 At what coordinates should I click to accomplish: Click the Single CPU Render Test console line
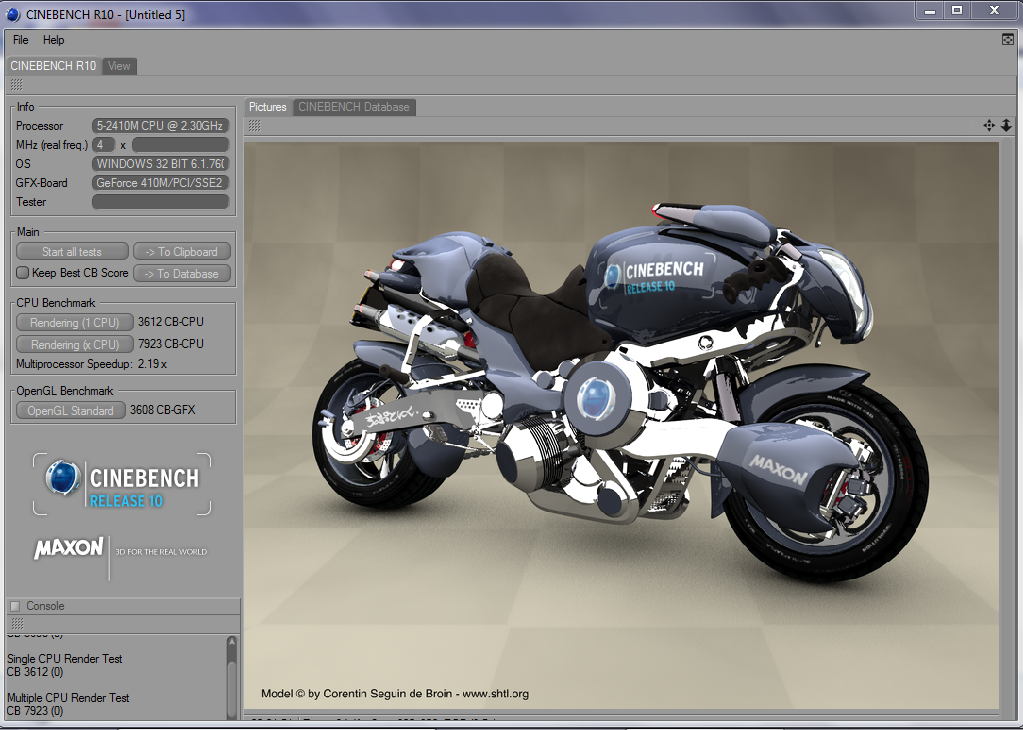pyautogui.click(x=65, y=659)
